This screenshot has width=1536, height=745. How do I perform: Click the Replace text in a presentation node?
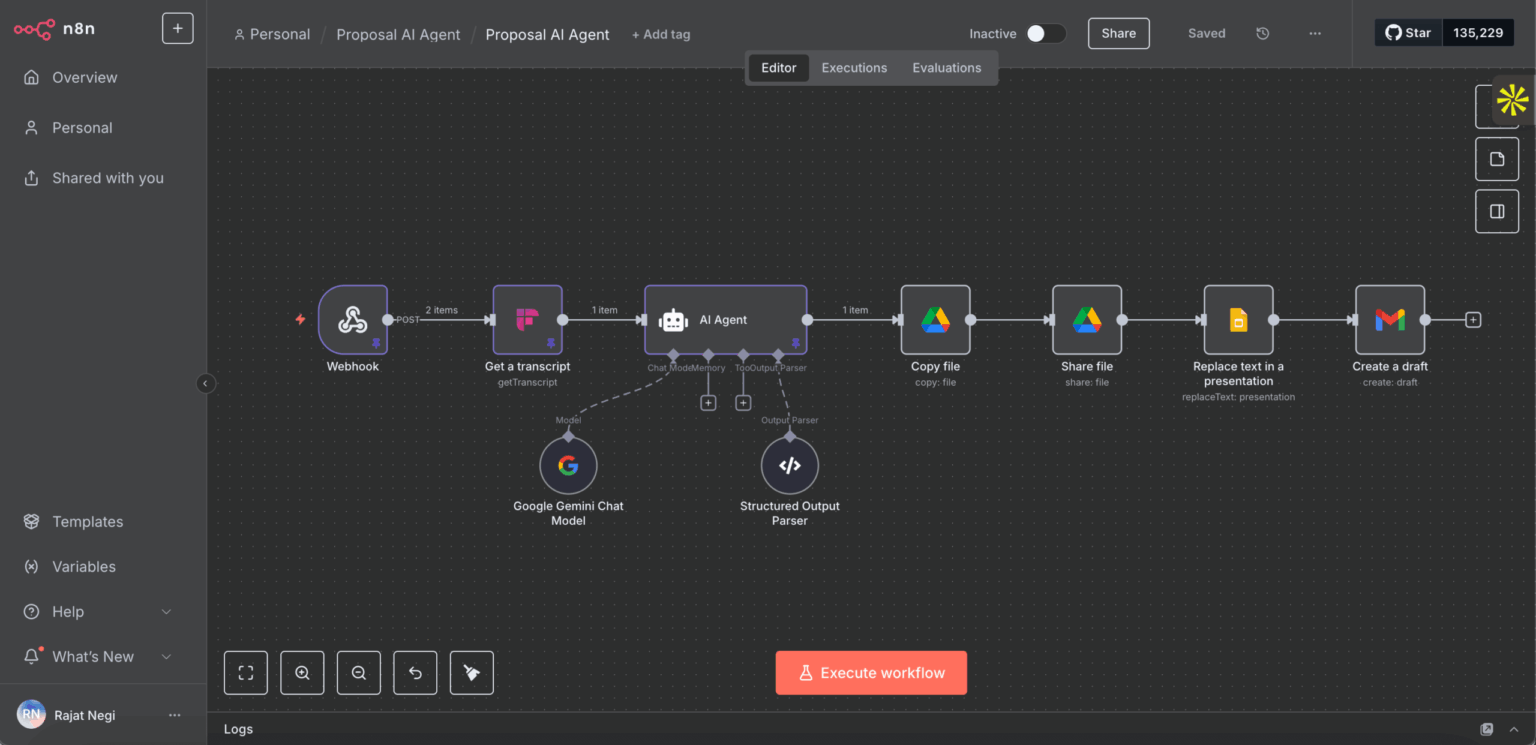(x=1238, y=320)
